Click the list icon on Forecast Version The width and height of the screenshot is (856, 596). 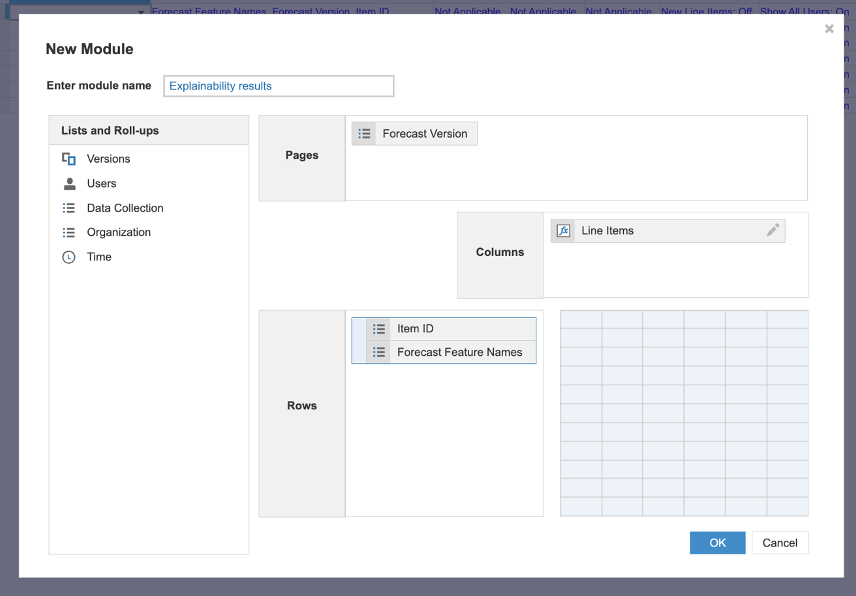pos(363,132)
